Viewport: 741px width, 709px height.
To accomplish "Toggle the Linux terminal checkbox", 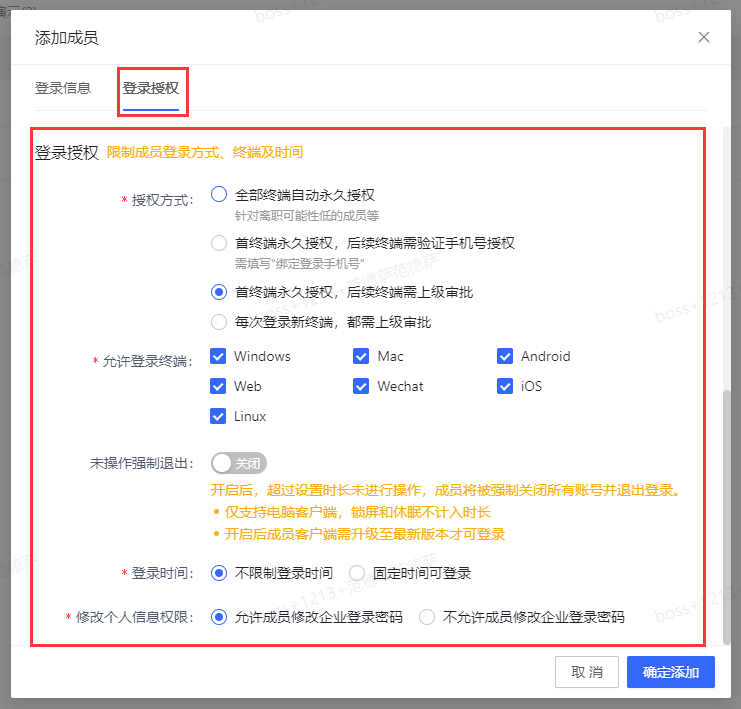I will (x=218, y=416).
